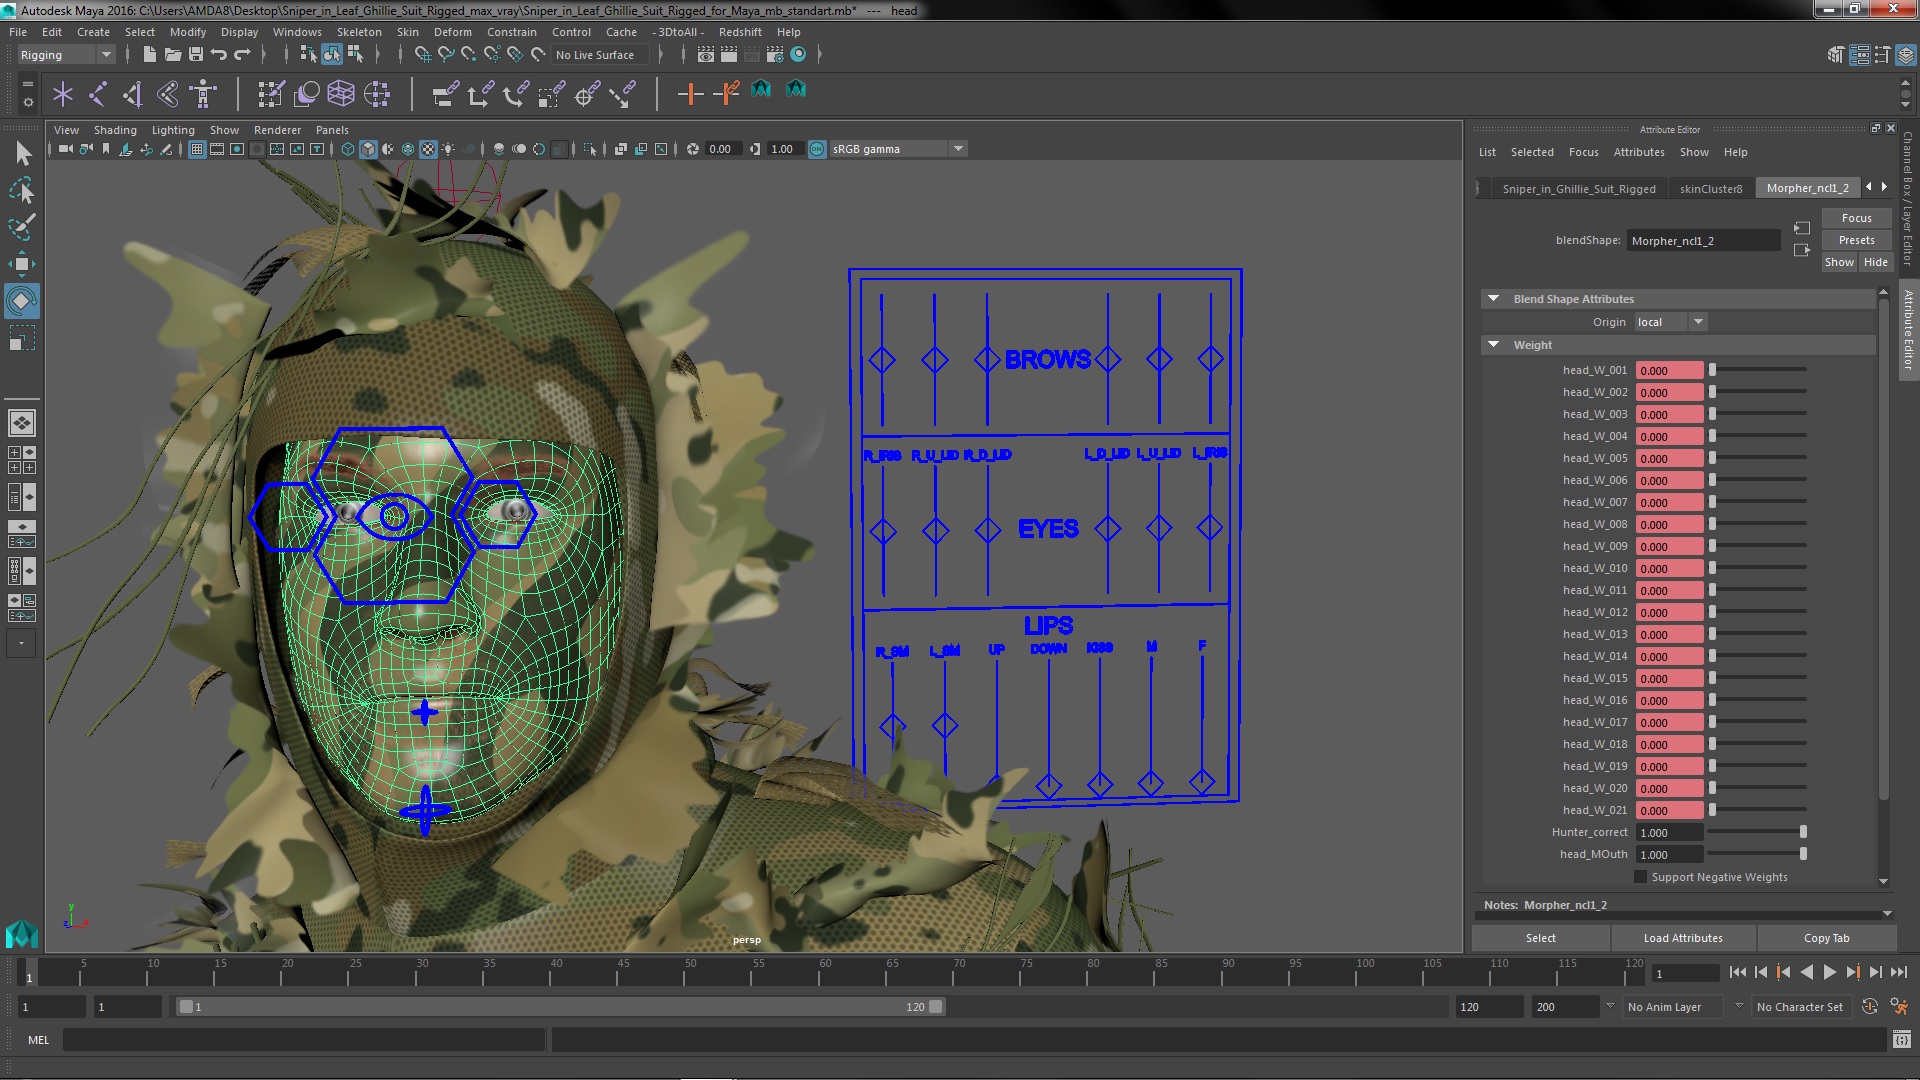Viewport: 1920px width, 1080px height.
Task: Select the Paint Skin Weights shelf tool
Action: click(x=271, y=94)
